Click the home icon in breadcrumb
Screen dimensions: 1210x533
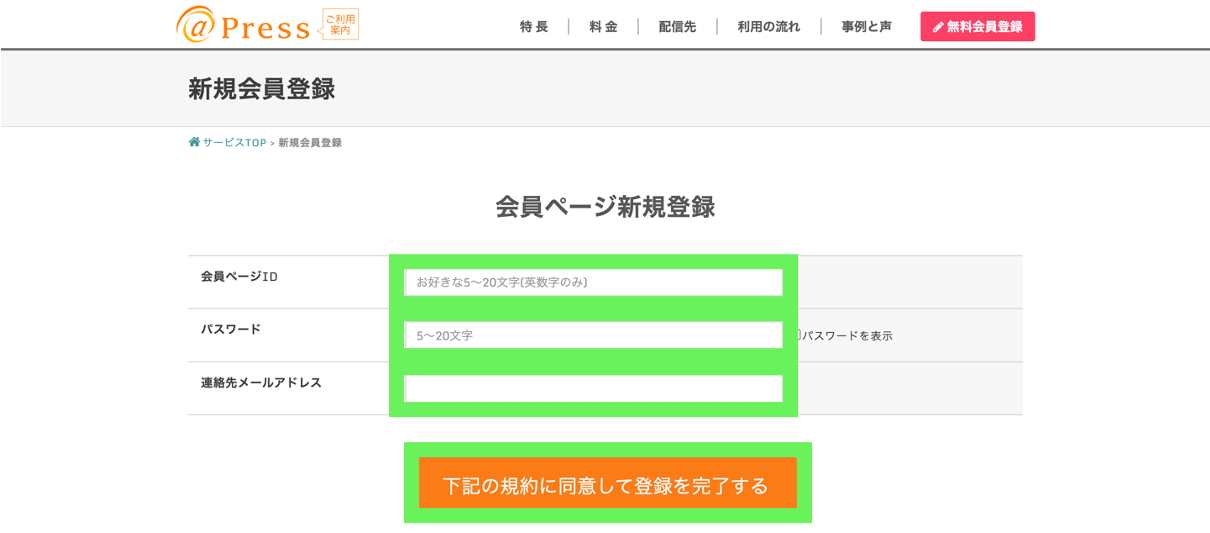[x=194, y=142]
